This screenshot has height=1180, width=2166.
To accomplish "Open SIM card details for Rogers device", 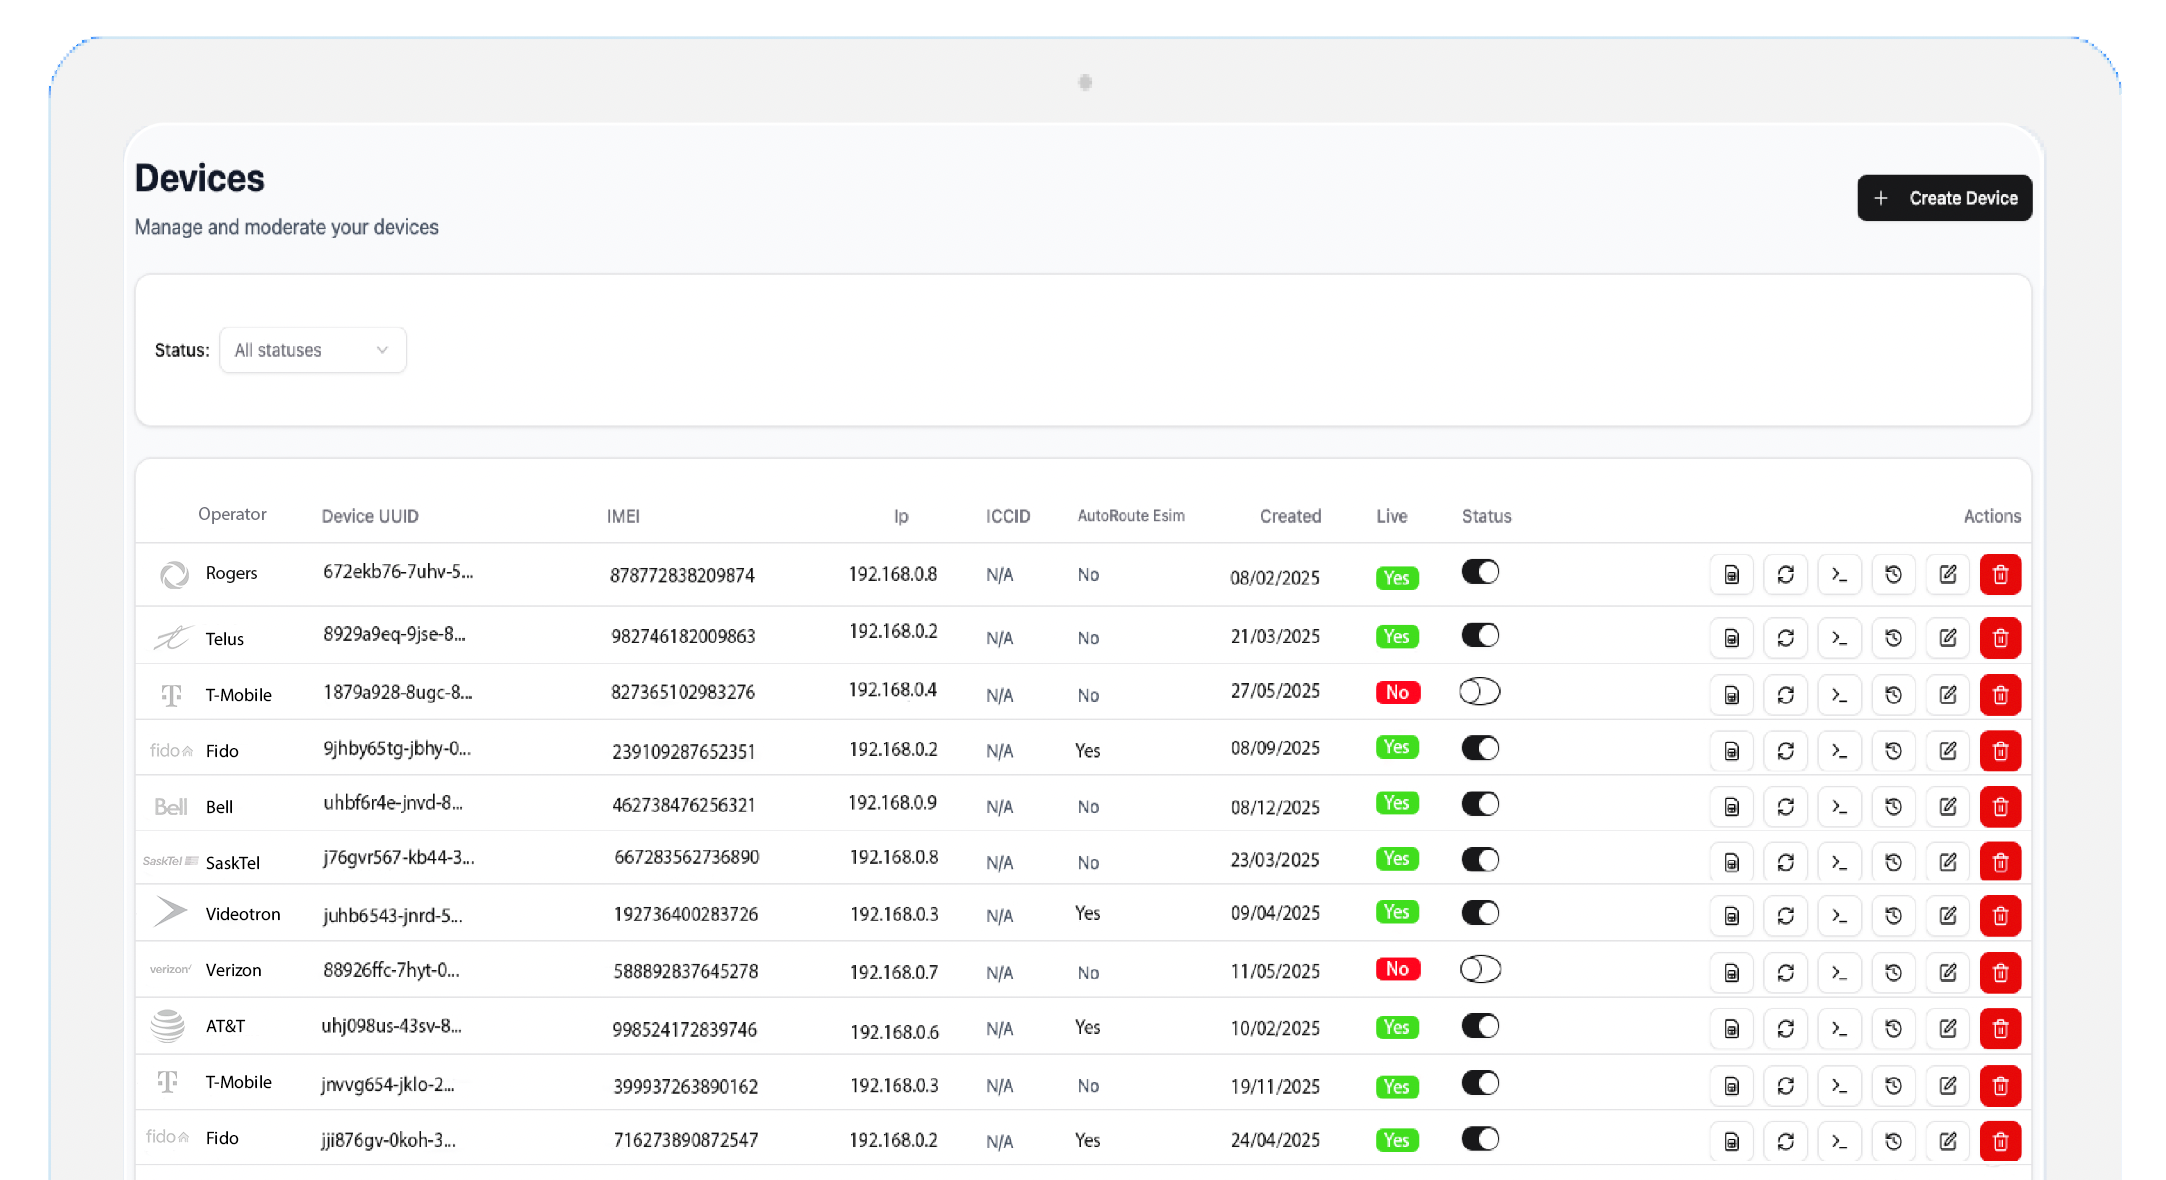I will tap(1731, 575).
